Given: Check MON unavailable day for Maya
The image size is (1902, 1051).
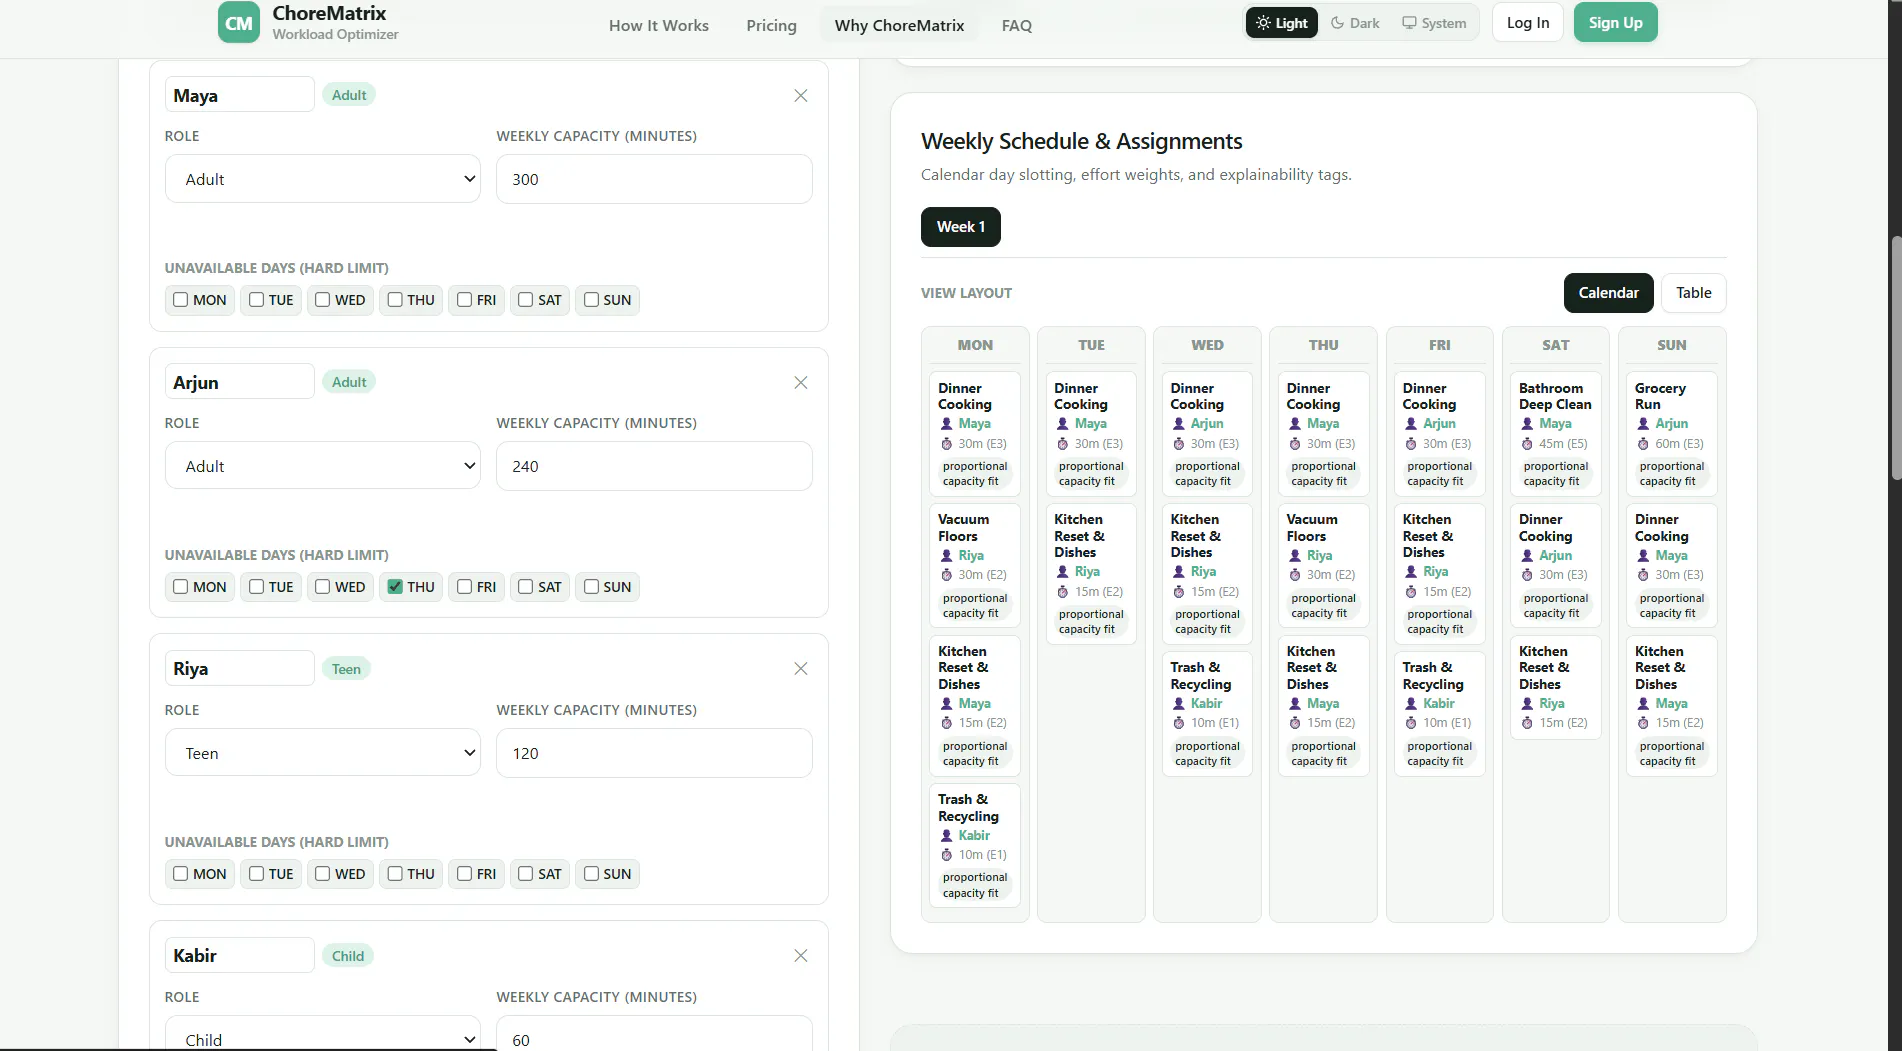Looking at the screenshot, I should (181, 300).
